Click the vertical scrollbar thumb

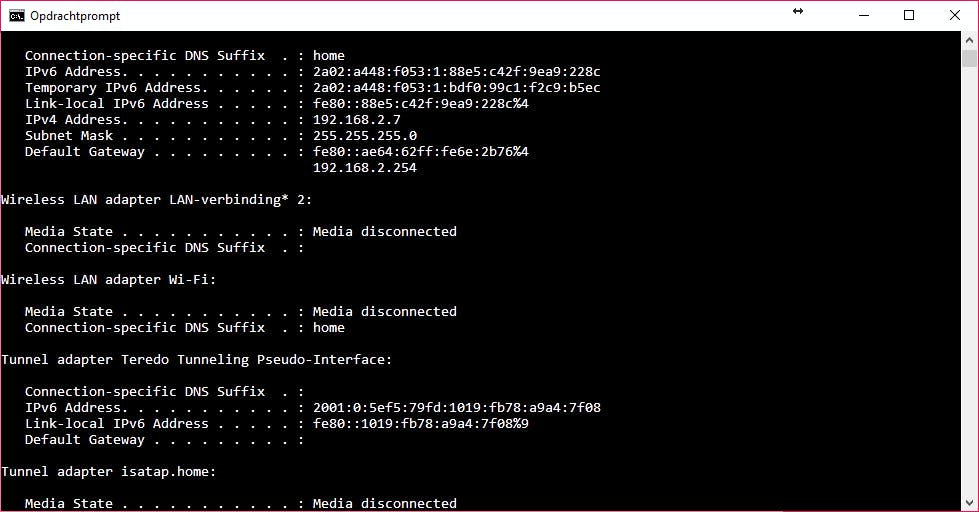pos(969,57)
